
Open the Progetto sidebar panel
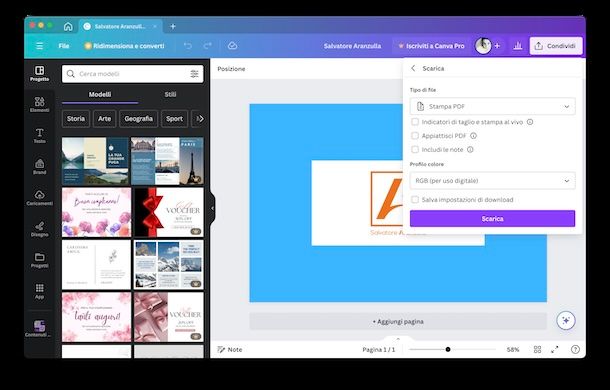point(39,73)
